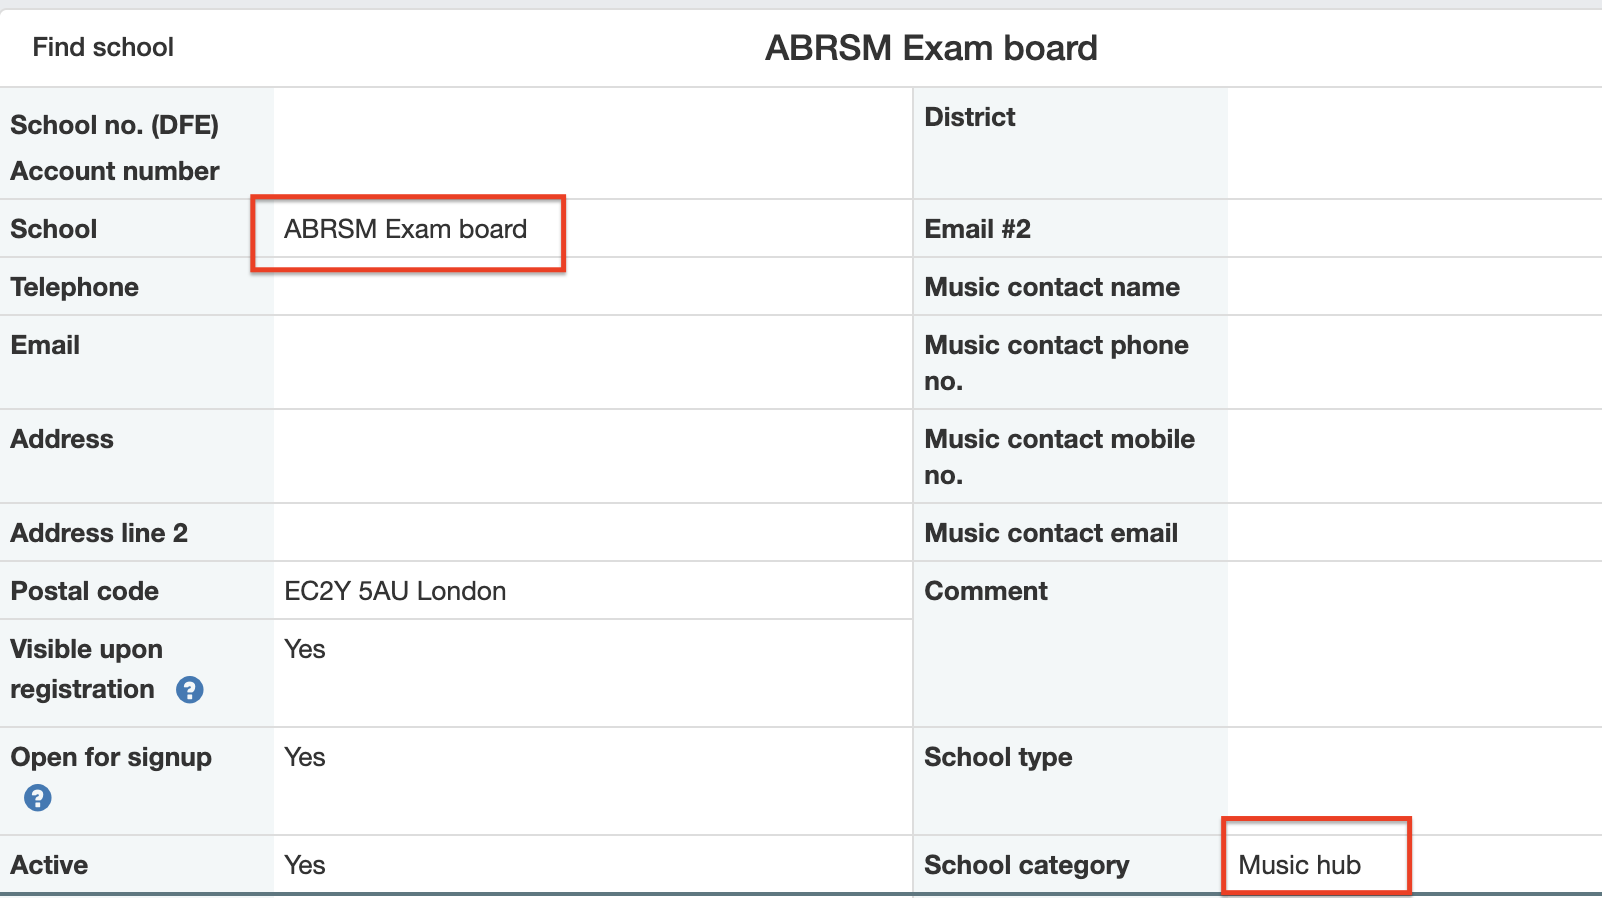Open the Find school link
The width and height of the screenshot is (1602, 898).
point(103,47)
